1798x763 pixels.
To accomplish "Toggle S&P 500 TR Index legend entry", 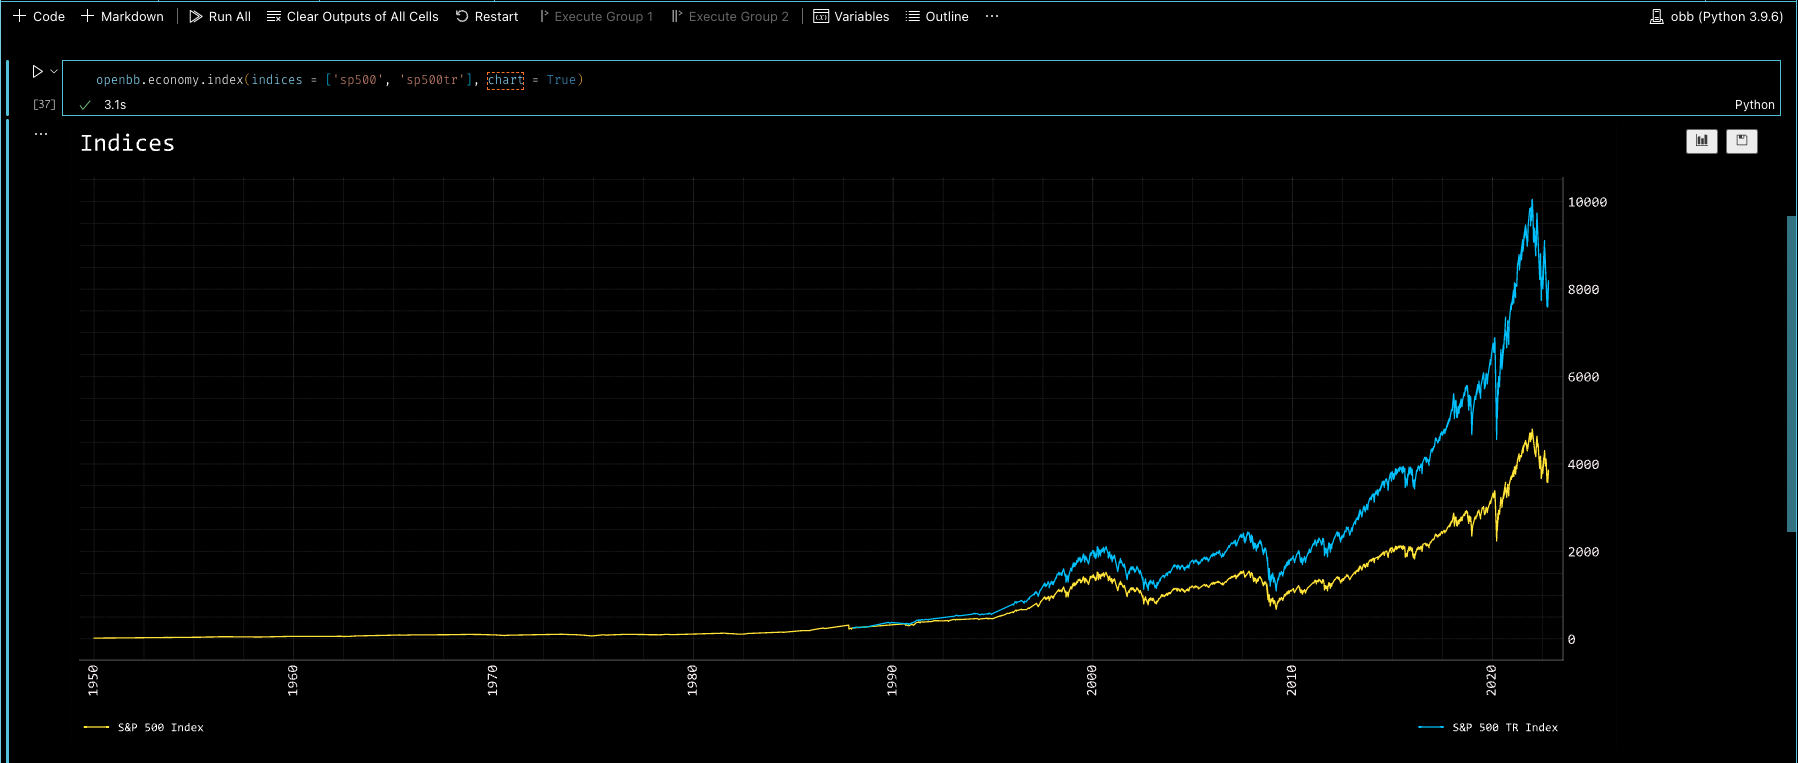I will coord(1488,727).
